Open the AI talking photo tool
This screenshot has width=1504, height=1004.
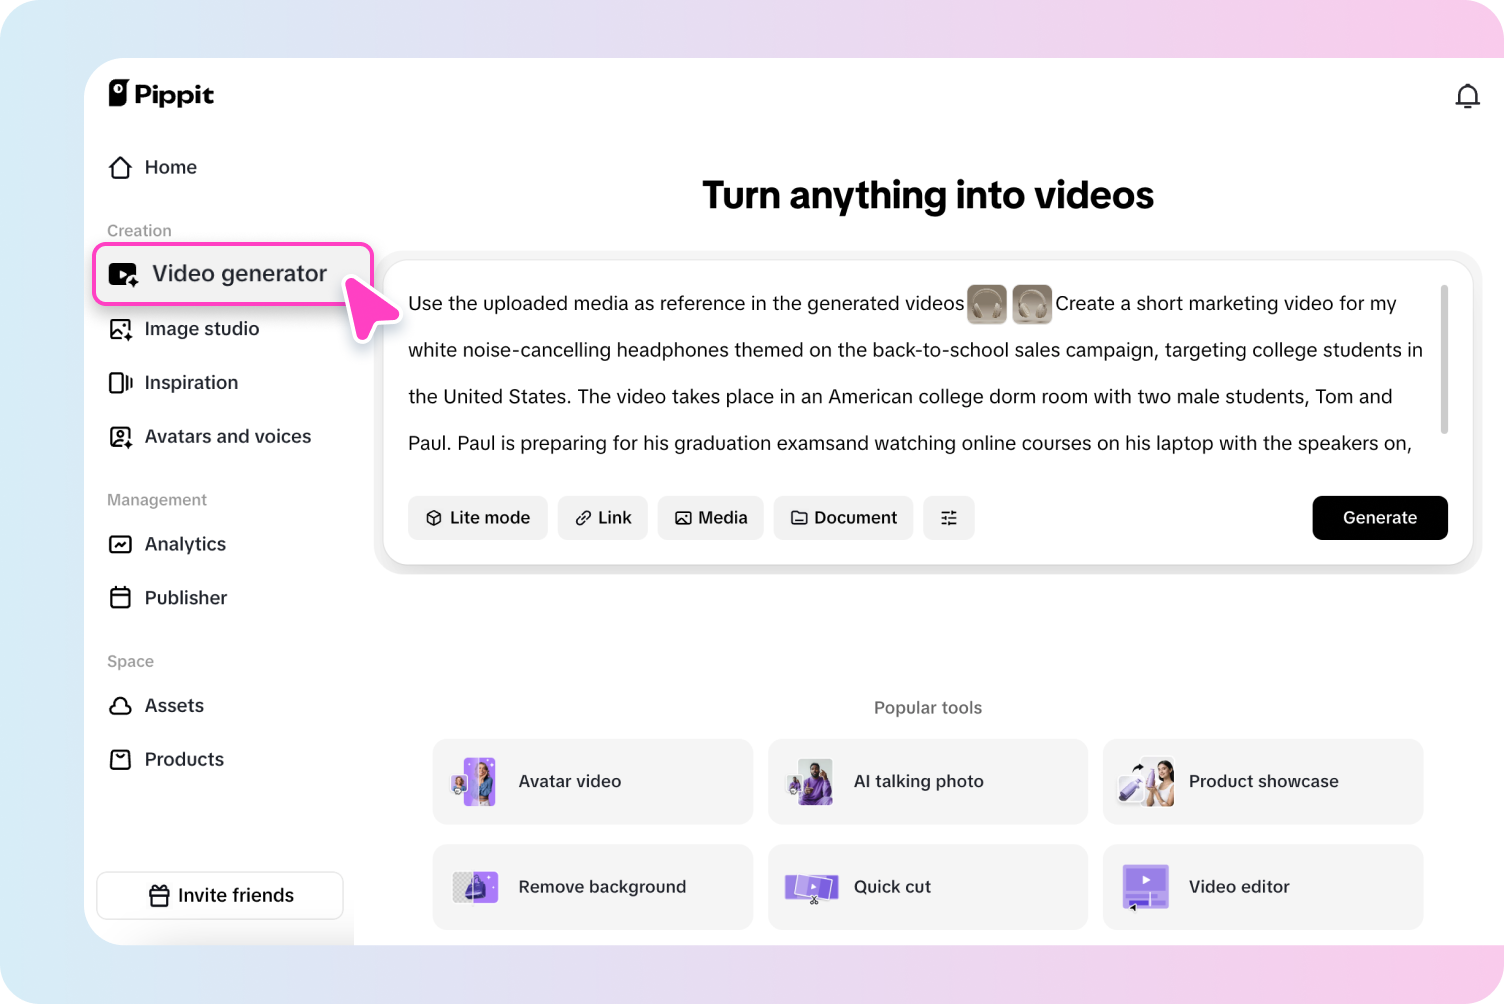pos(927,781)
